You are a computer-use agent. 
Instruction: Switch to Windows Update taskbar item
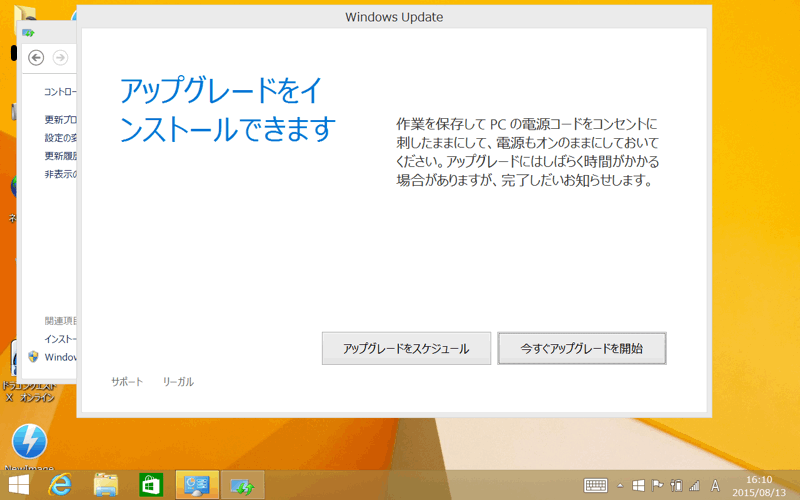tap(242, 485)
